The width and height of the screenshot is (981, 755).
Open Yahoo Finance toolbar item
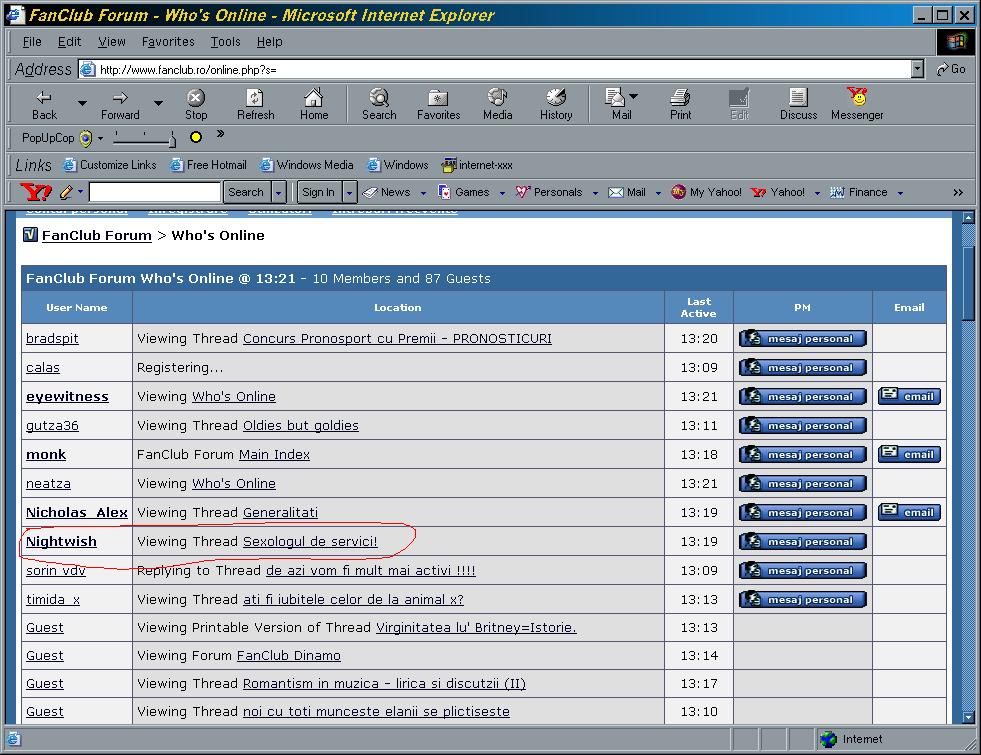tap(859, 192)
